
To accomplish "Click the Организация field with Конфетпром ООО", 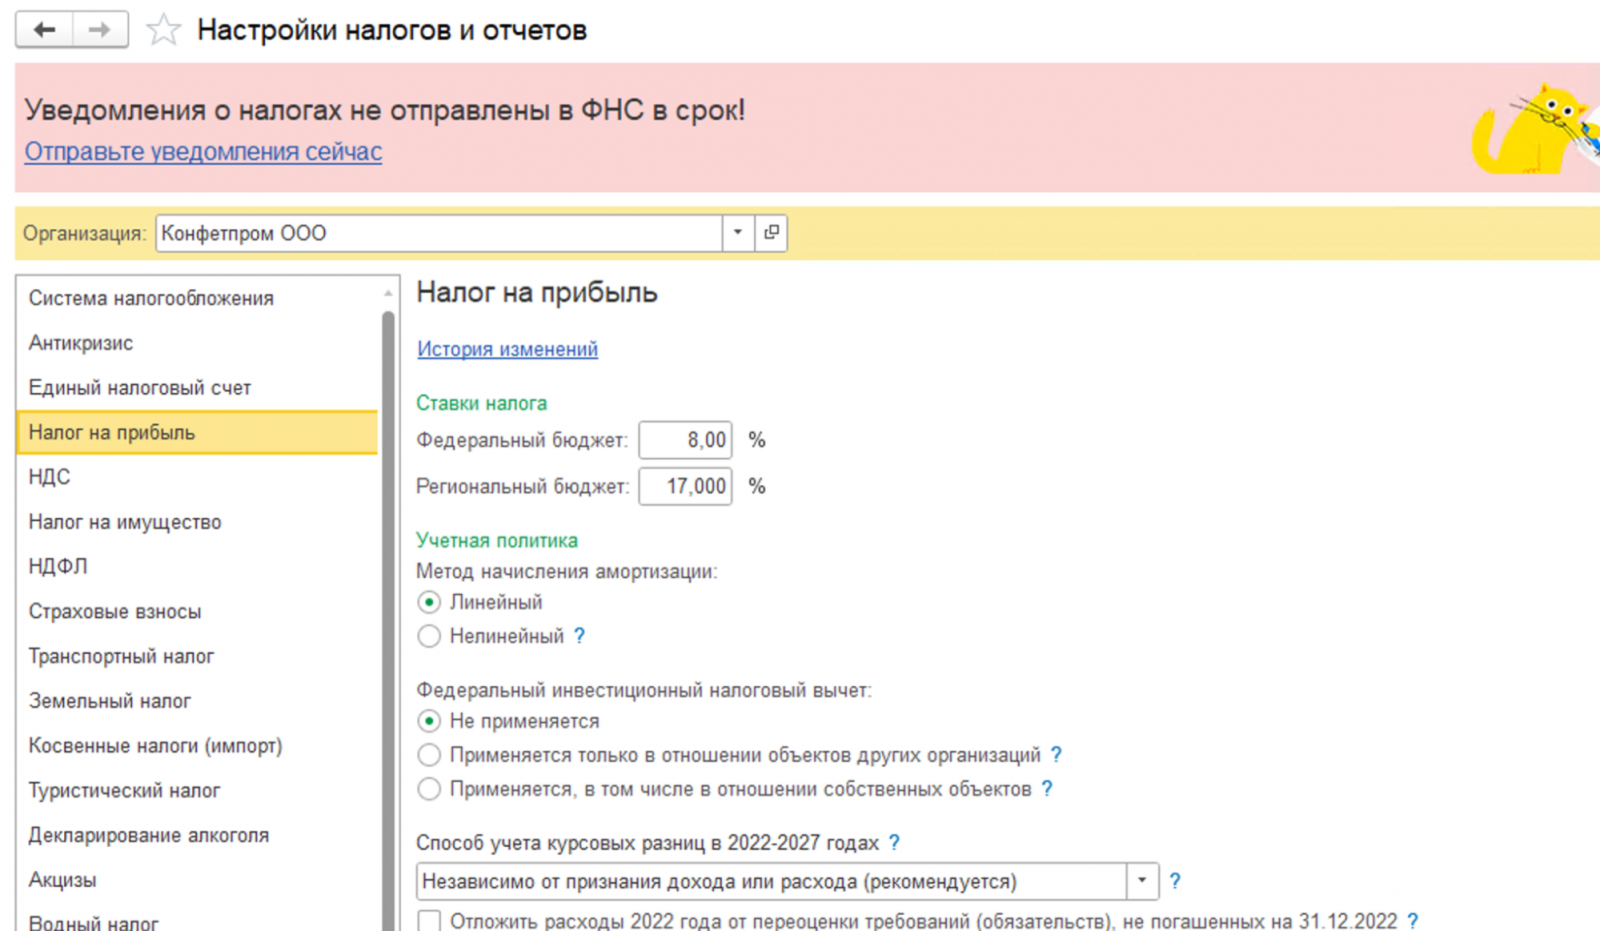I will click(x=439, y=233).
